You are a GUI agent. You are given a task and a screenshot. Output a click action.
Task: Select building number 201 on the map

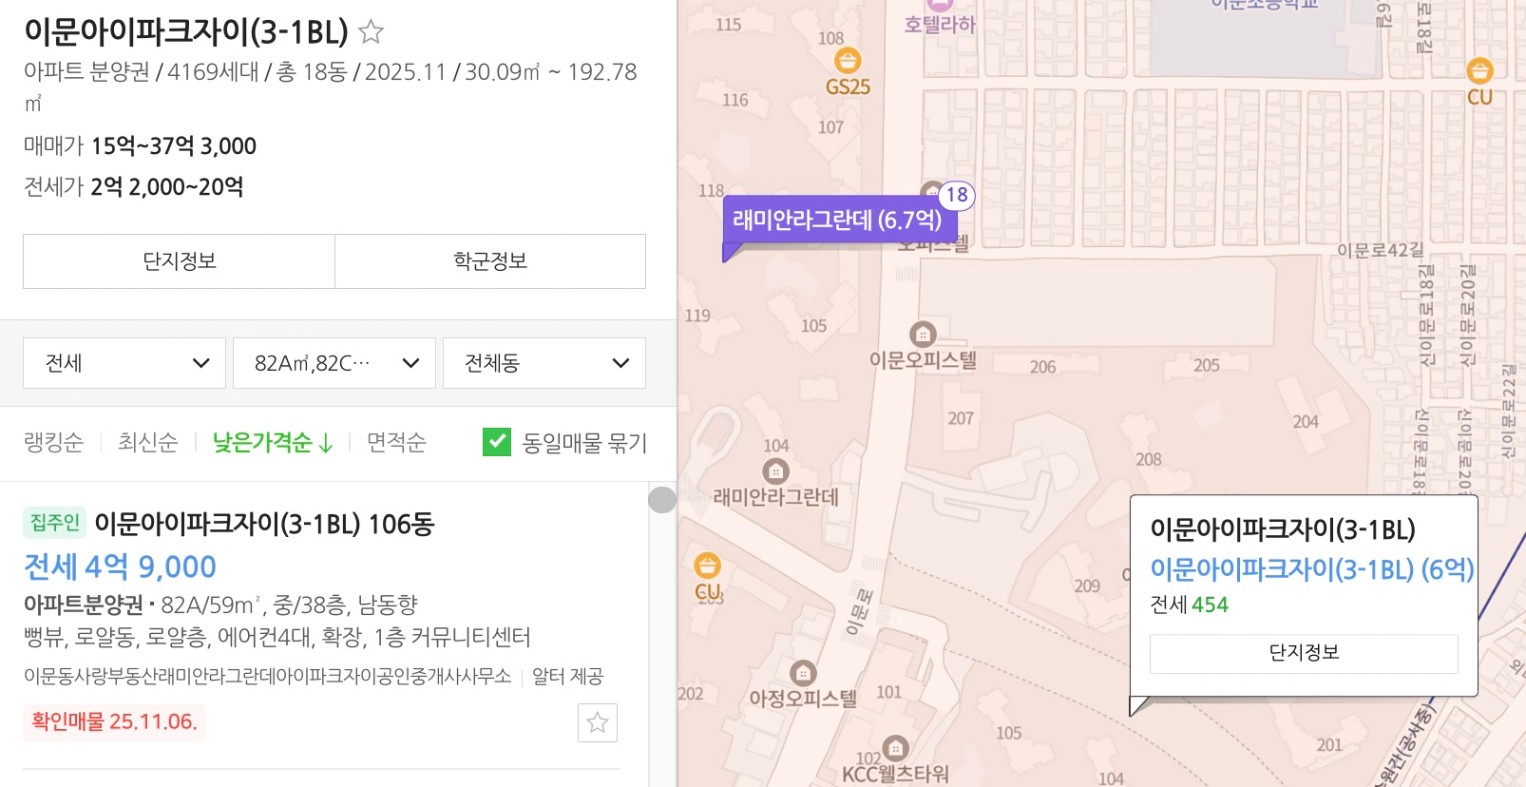pyautogui.click(x=1330, y=744)
